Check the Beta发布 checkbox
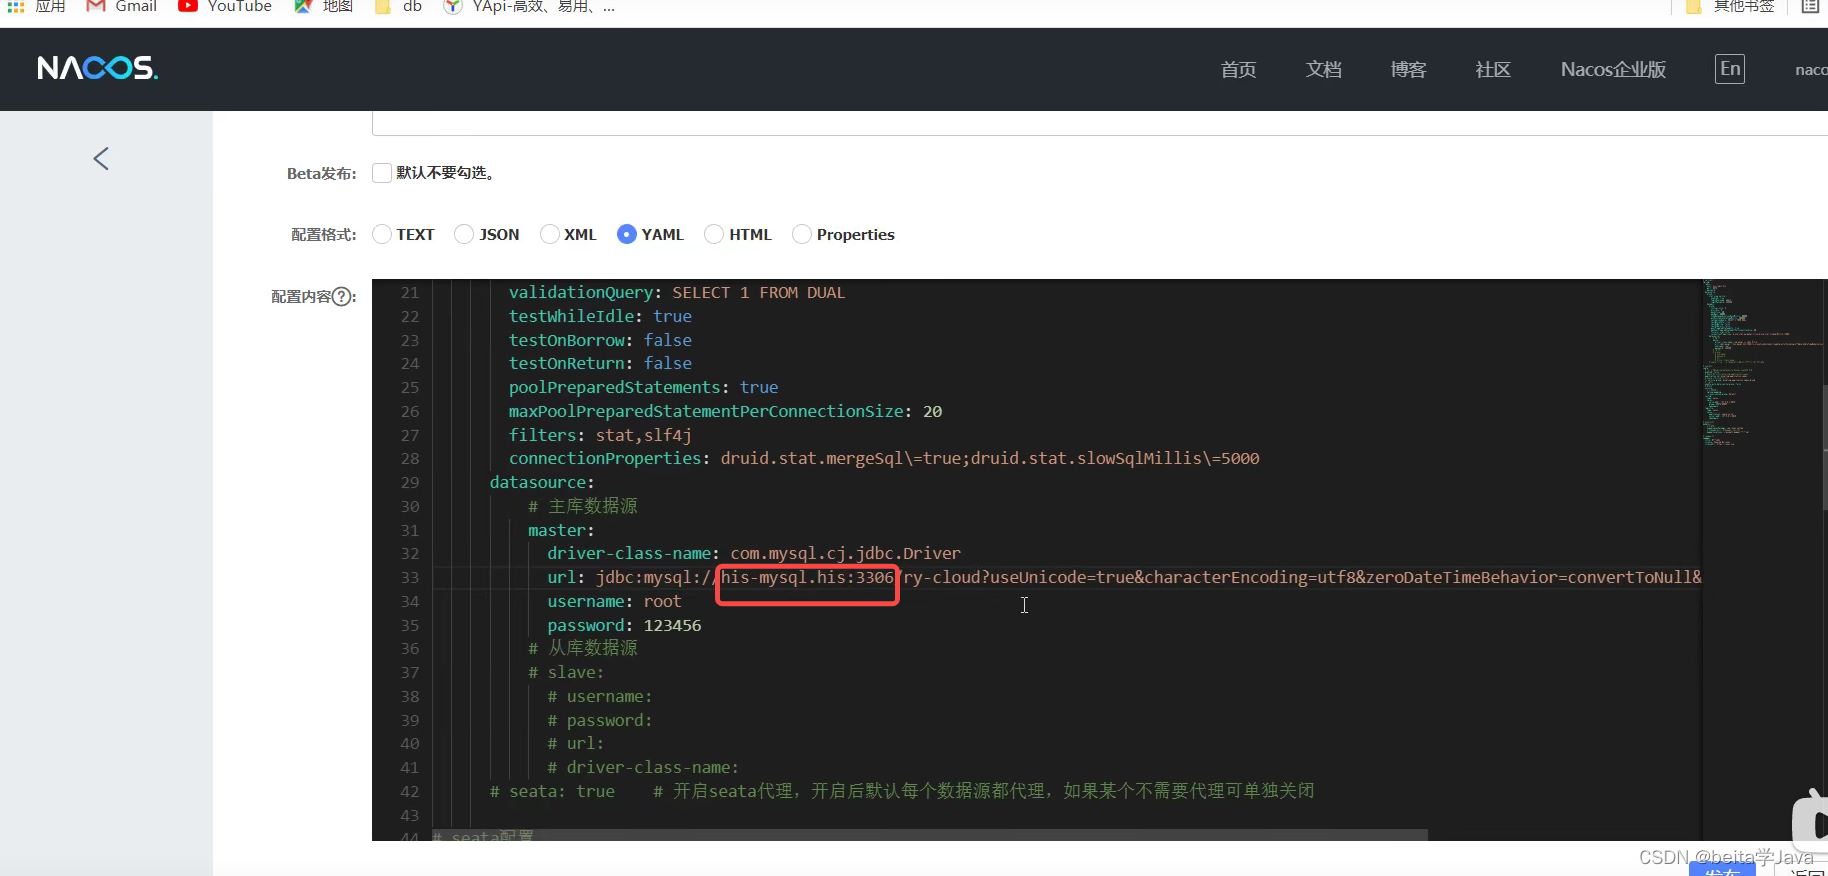Viewport: 1828px width, 876px height. [381, 173]
